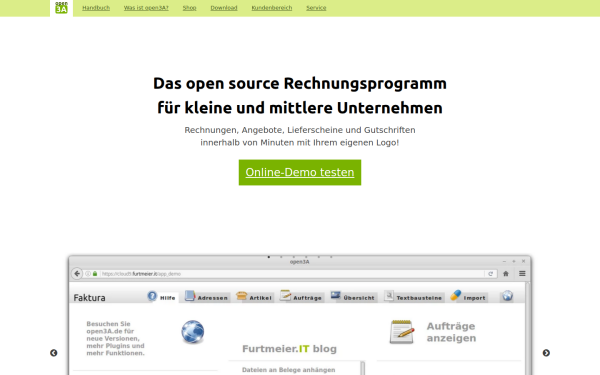Open the Handbuch link
This screenshot has height=375, width=600.
coord(96,8)
